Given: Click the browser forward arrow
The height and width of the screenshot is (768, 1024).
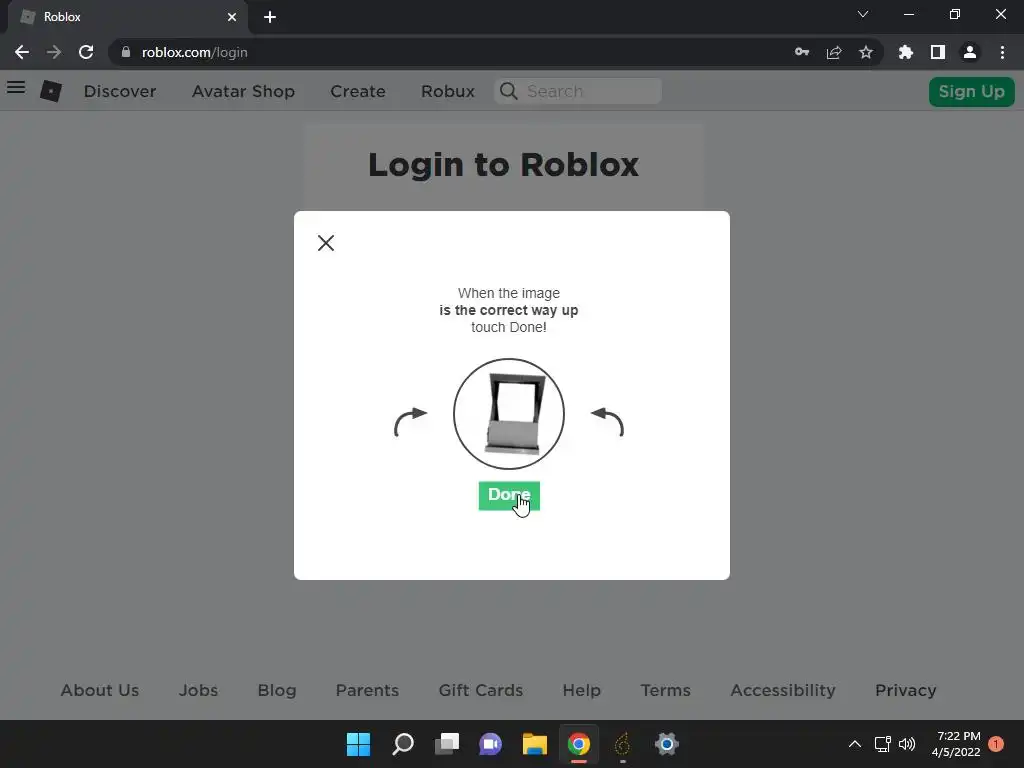Looking at the screenshot, I should click(54, 52).
